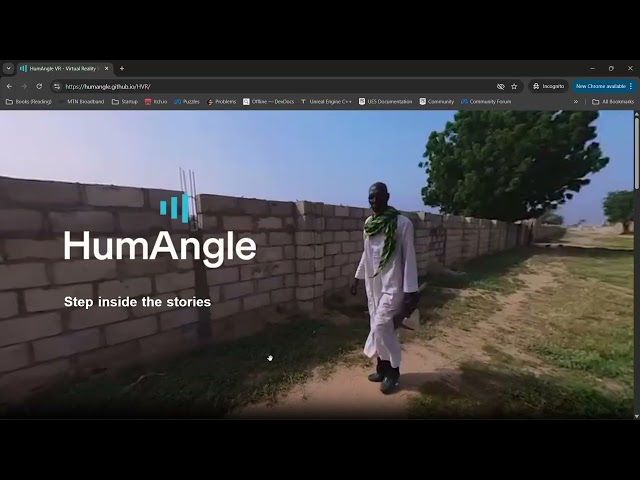Open Offline — DevDocs bookmark
Viewport: 640px width, 480px height.
pos(269,102)
